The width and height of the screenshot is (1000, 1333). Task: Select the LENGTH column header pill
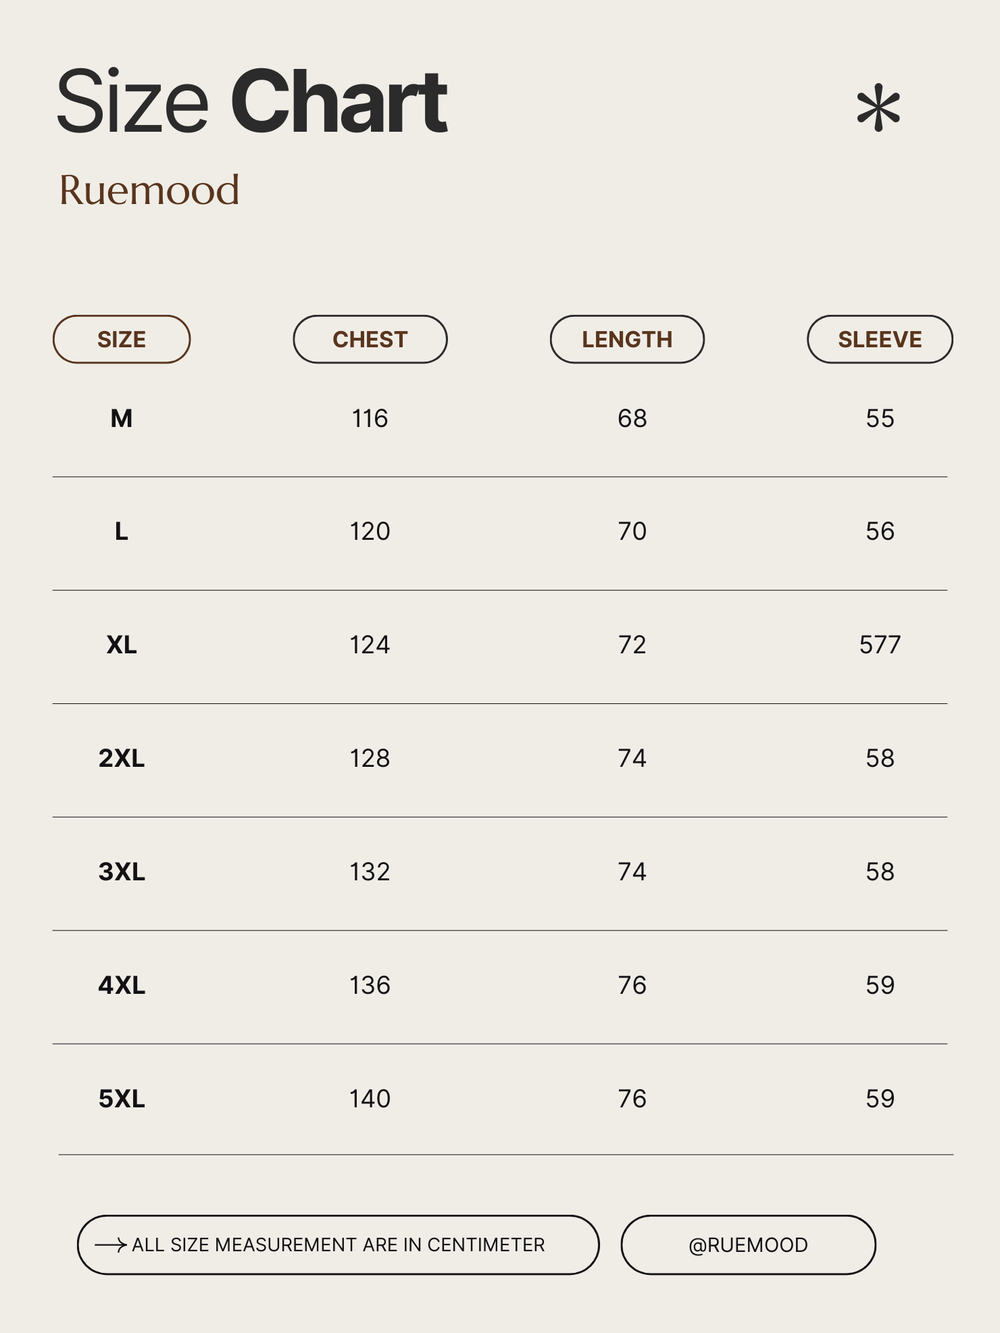tap(627, 339)
